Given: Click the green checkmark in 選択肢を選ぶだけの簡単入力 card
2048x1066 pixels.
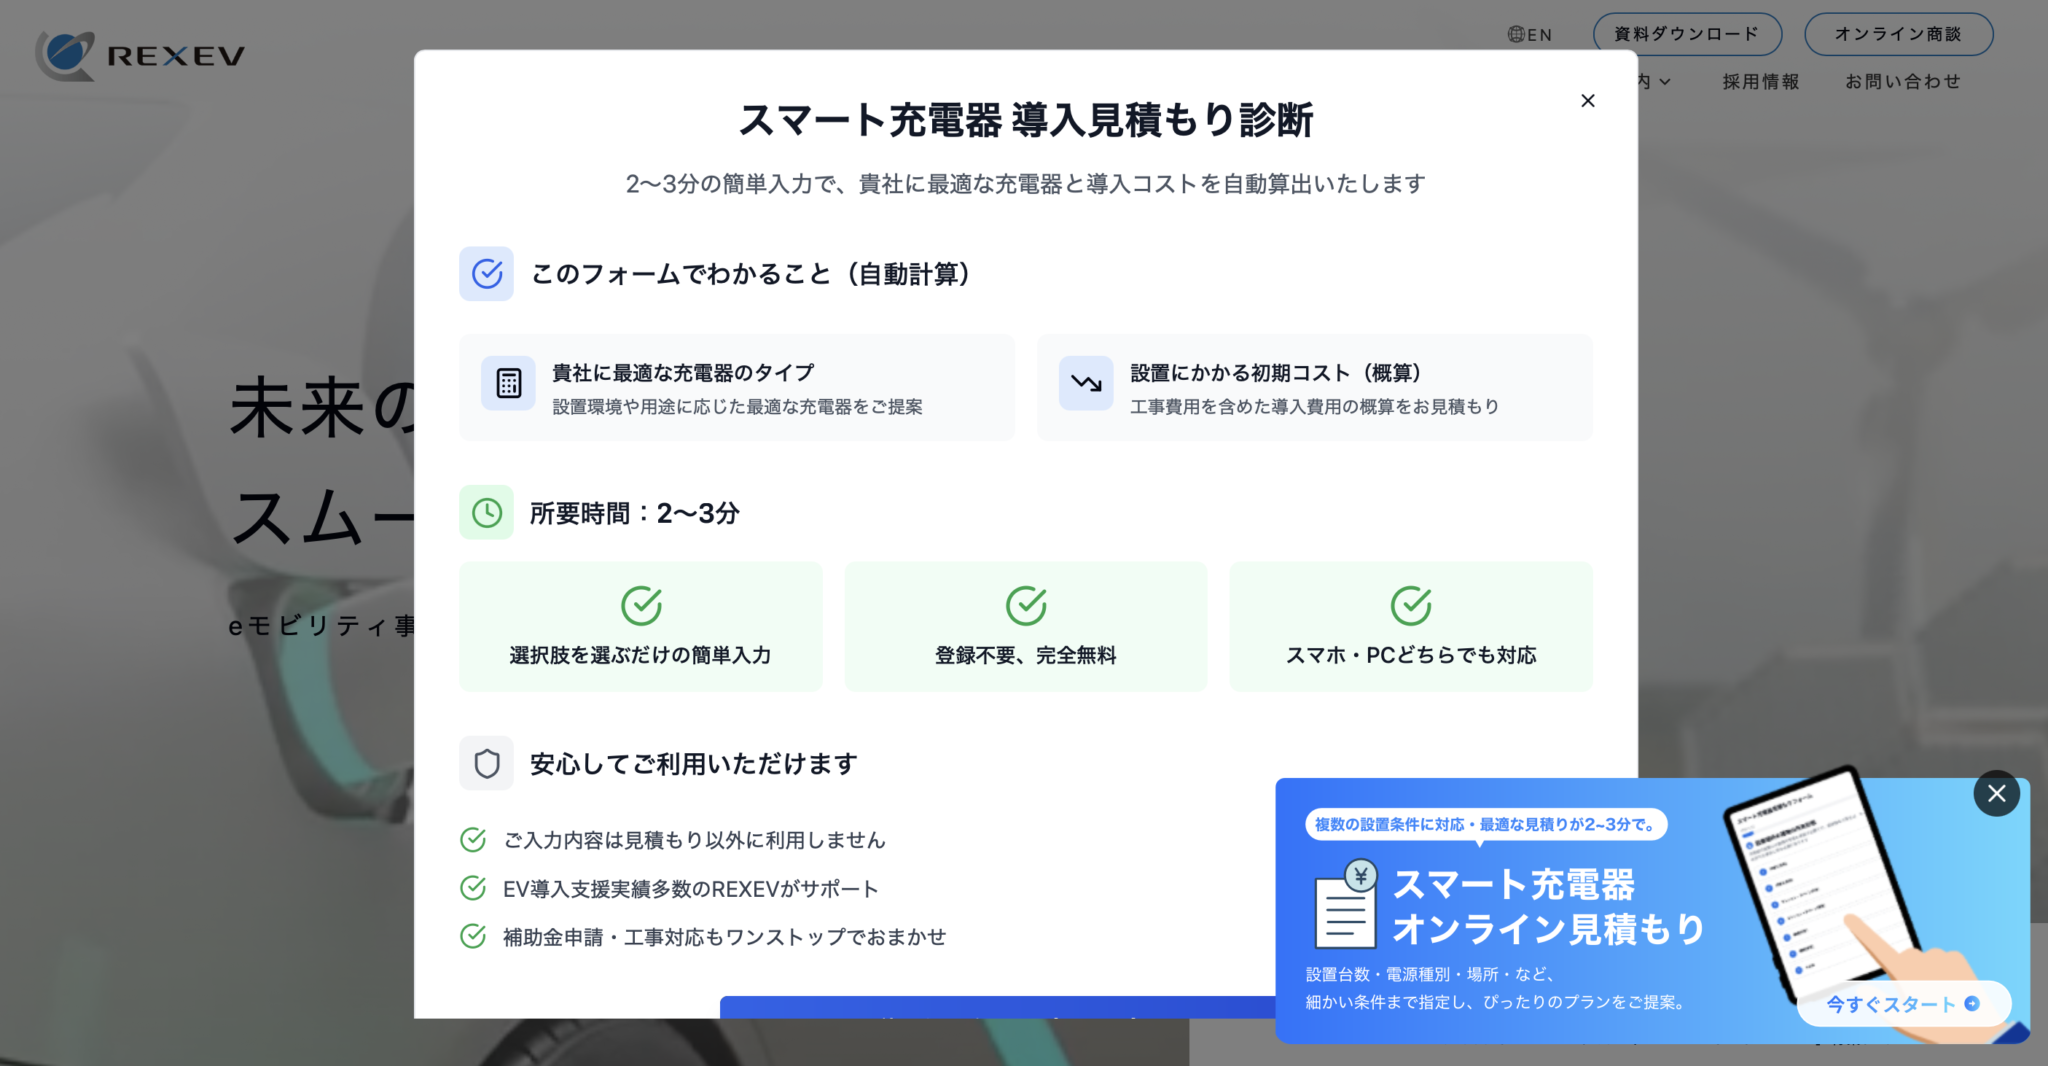Looking at the screenshot, I should click(641, 603).
